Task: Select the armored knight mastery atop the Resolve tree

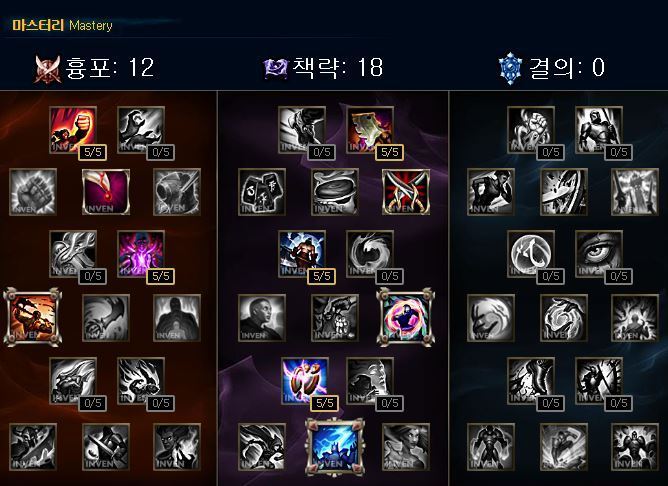Action: pyautogui.click(x=599, y=129)
